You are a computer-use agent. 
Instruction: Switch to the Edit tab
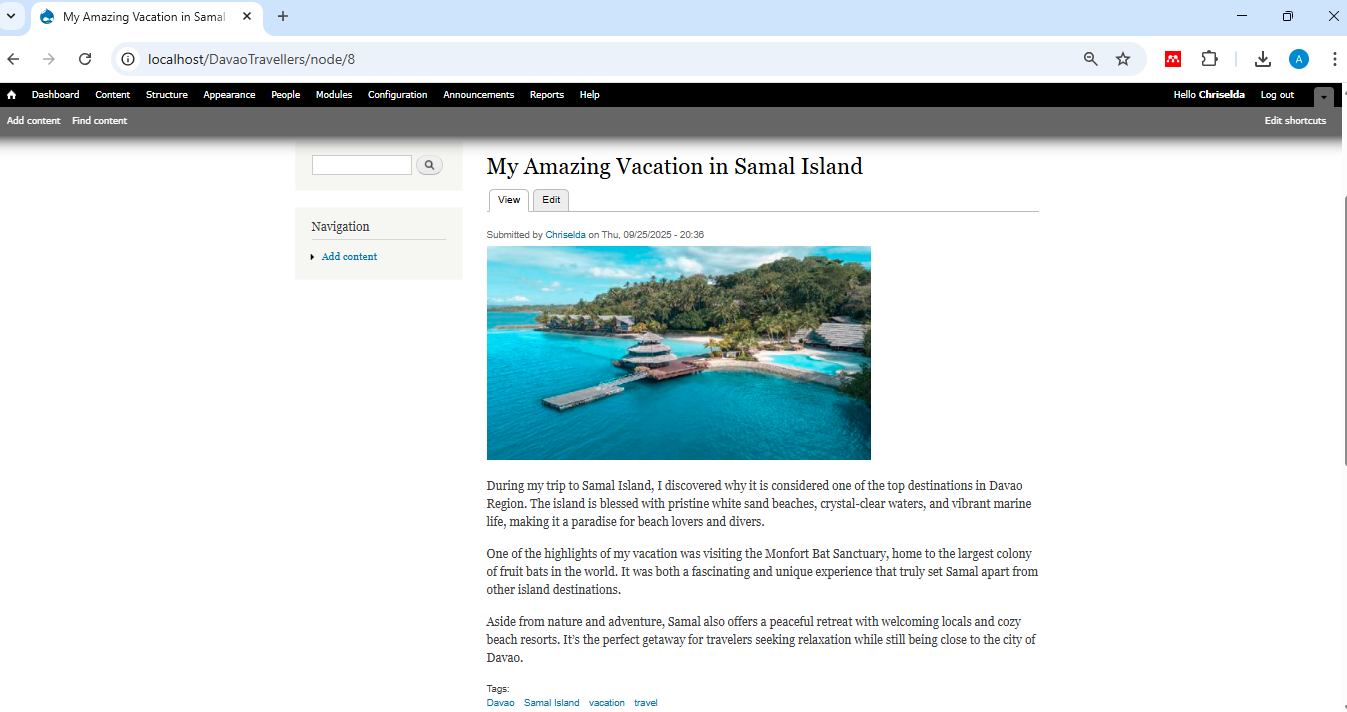point(551,200)
